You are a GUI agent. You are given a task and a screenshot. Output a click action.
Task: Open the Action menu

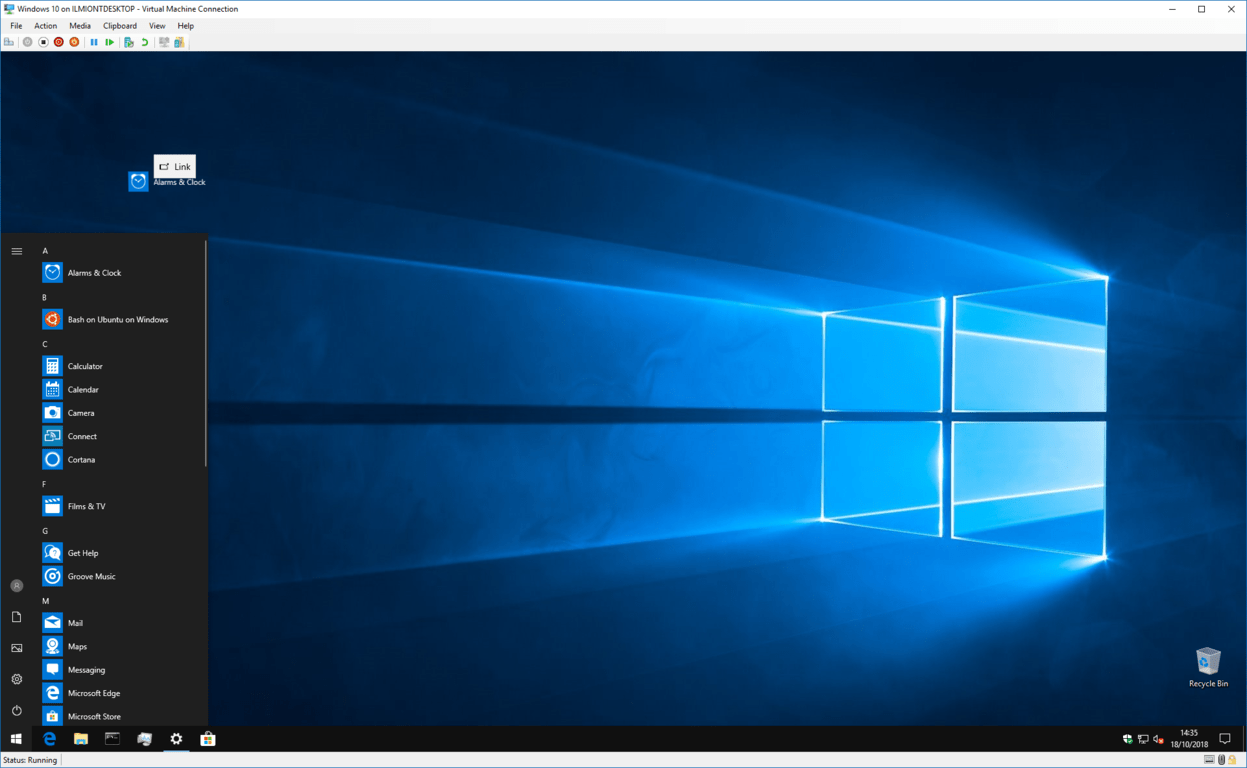pyautogui.click(x=46, y=26)
